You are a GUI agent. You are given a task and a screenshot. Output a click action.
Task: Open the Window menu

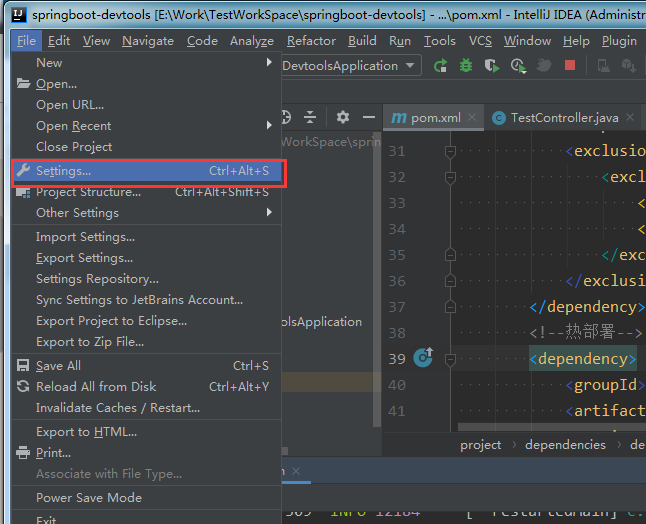pyautogui.click(x=527, y=41)
